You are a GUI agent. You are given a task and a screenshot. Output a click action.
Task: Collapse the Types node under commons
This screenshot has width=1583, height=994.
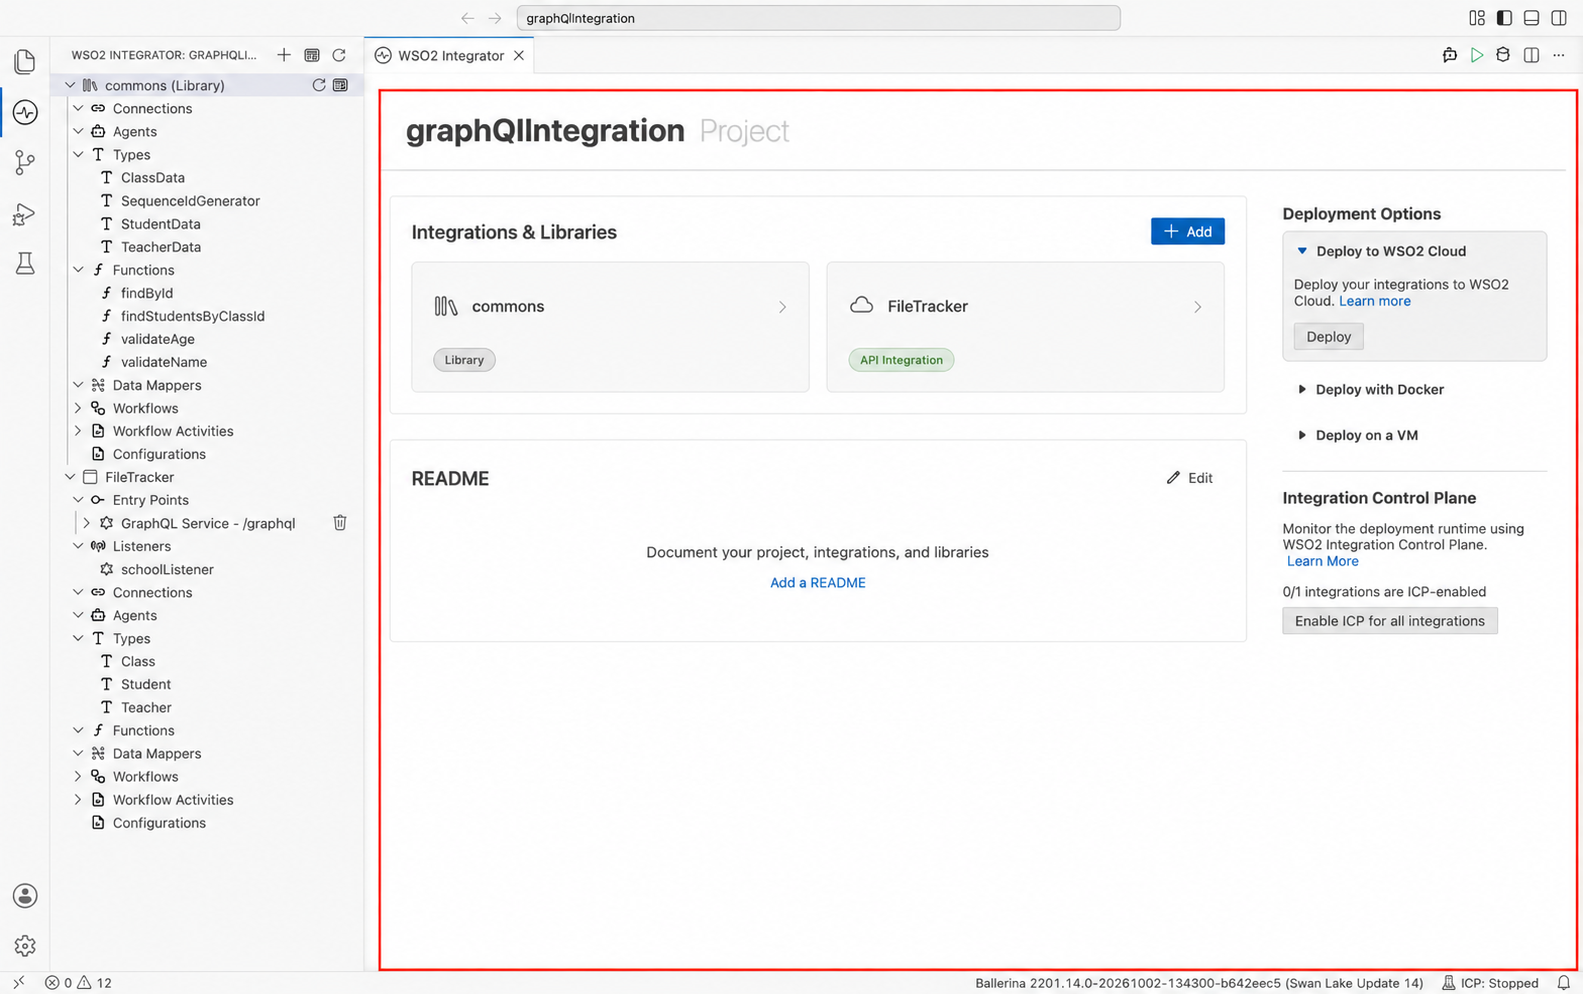point(78,154)
